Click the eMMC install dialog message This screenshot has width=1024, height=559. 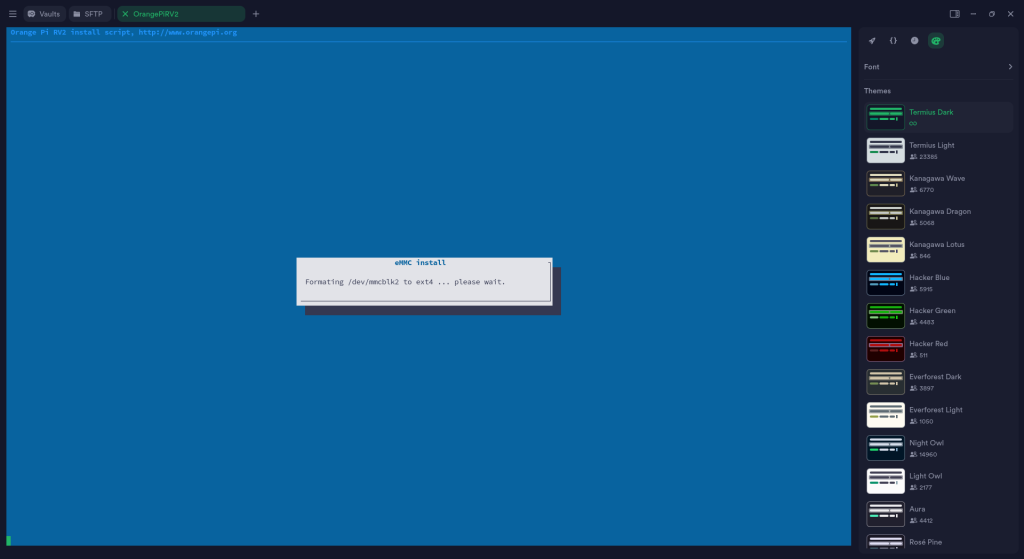pyautogui.click(x=405, y=282)
